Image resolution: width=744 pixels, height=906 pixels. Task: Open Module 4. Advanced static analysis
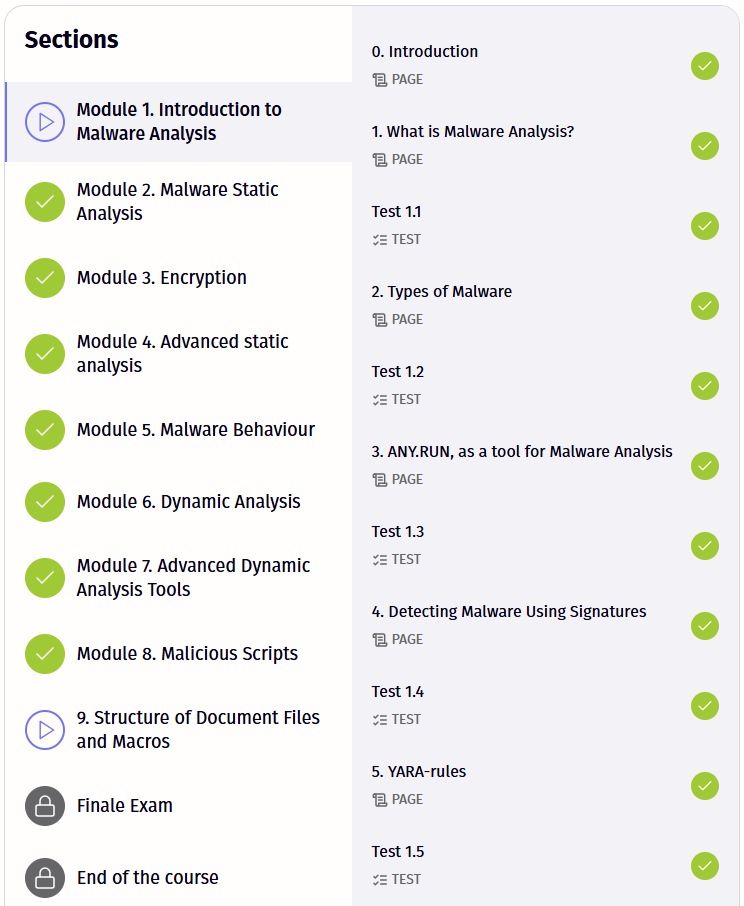[182, 354]
